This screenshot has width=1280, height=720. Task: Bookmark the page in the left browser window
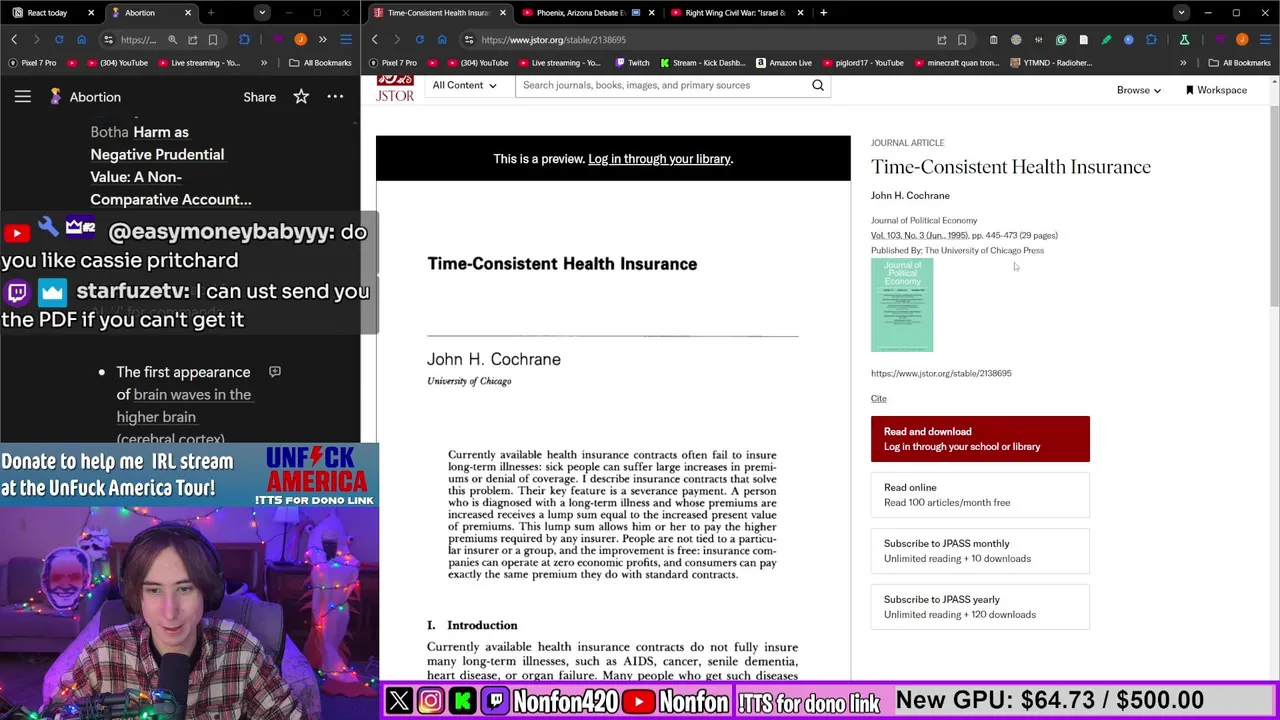213,40
